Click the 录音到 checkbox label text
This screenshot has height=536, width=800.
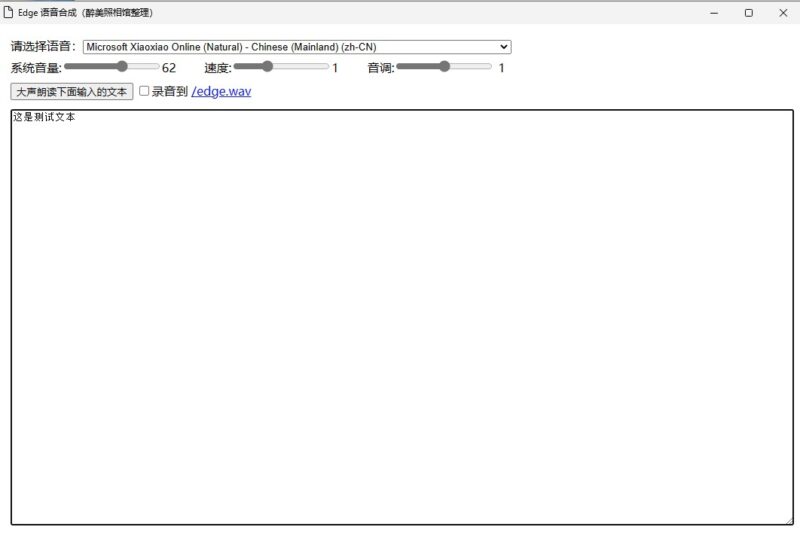click(169, 91)
